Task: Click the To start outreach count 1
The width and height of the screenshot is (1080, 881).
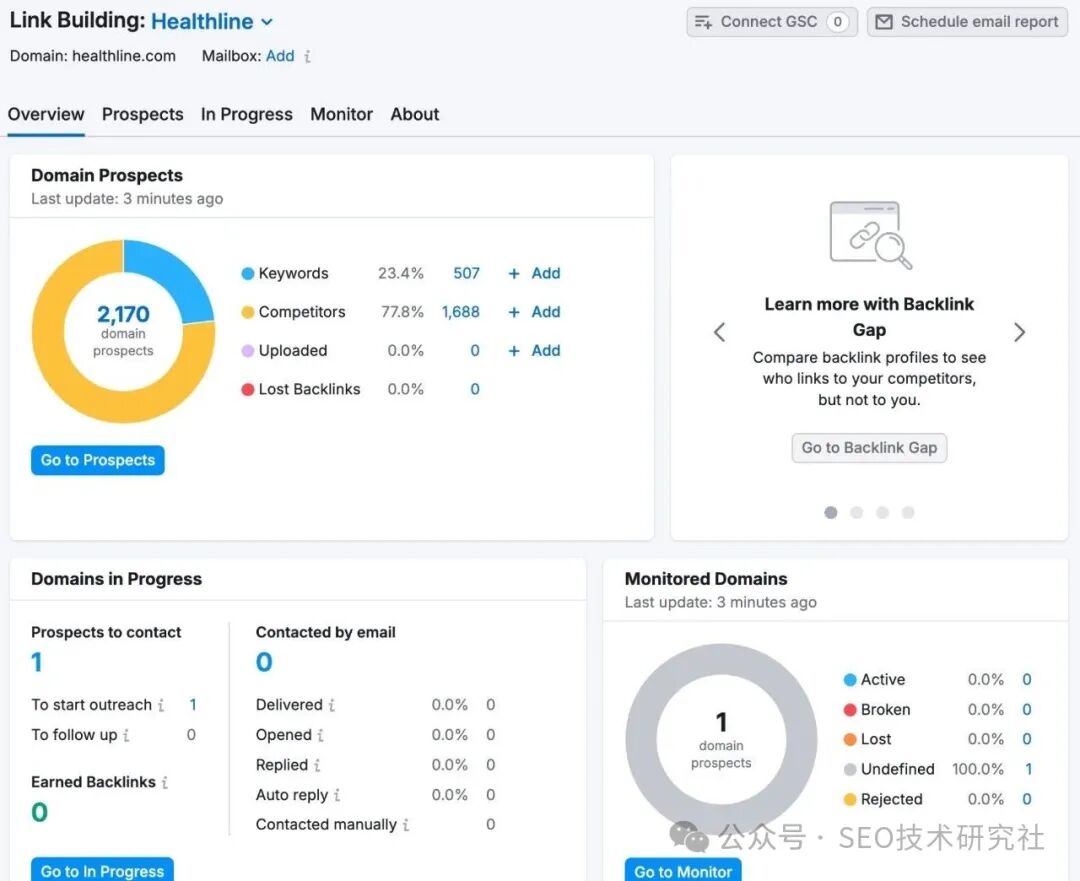Action: (193, 705)
